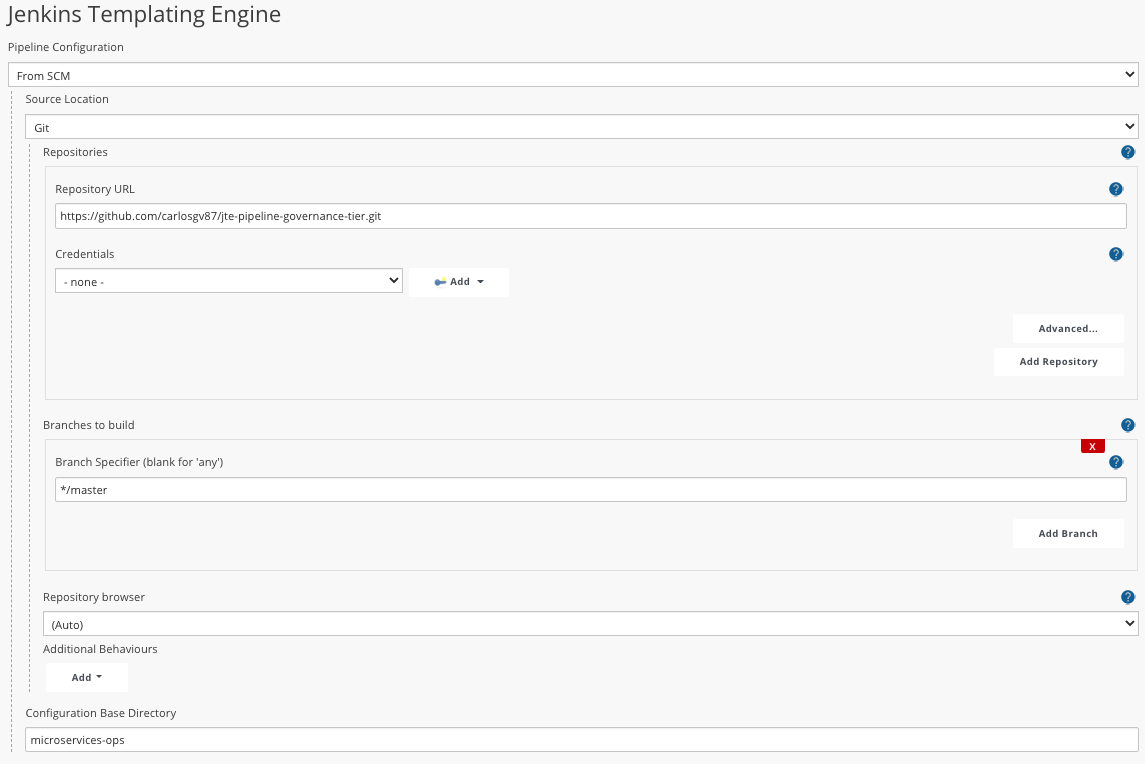Click the Add Branch button
The width and height of the screenshot is (1145, 764).
tap(1068, 533)
